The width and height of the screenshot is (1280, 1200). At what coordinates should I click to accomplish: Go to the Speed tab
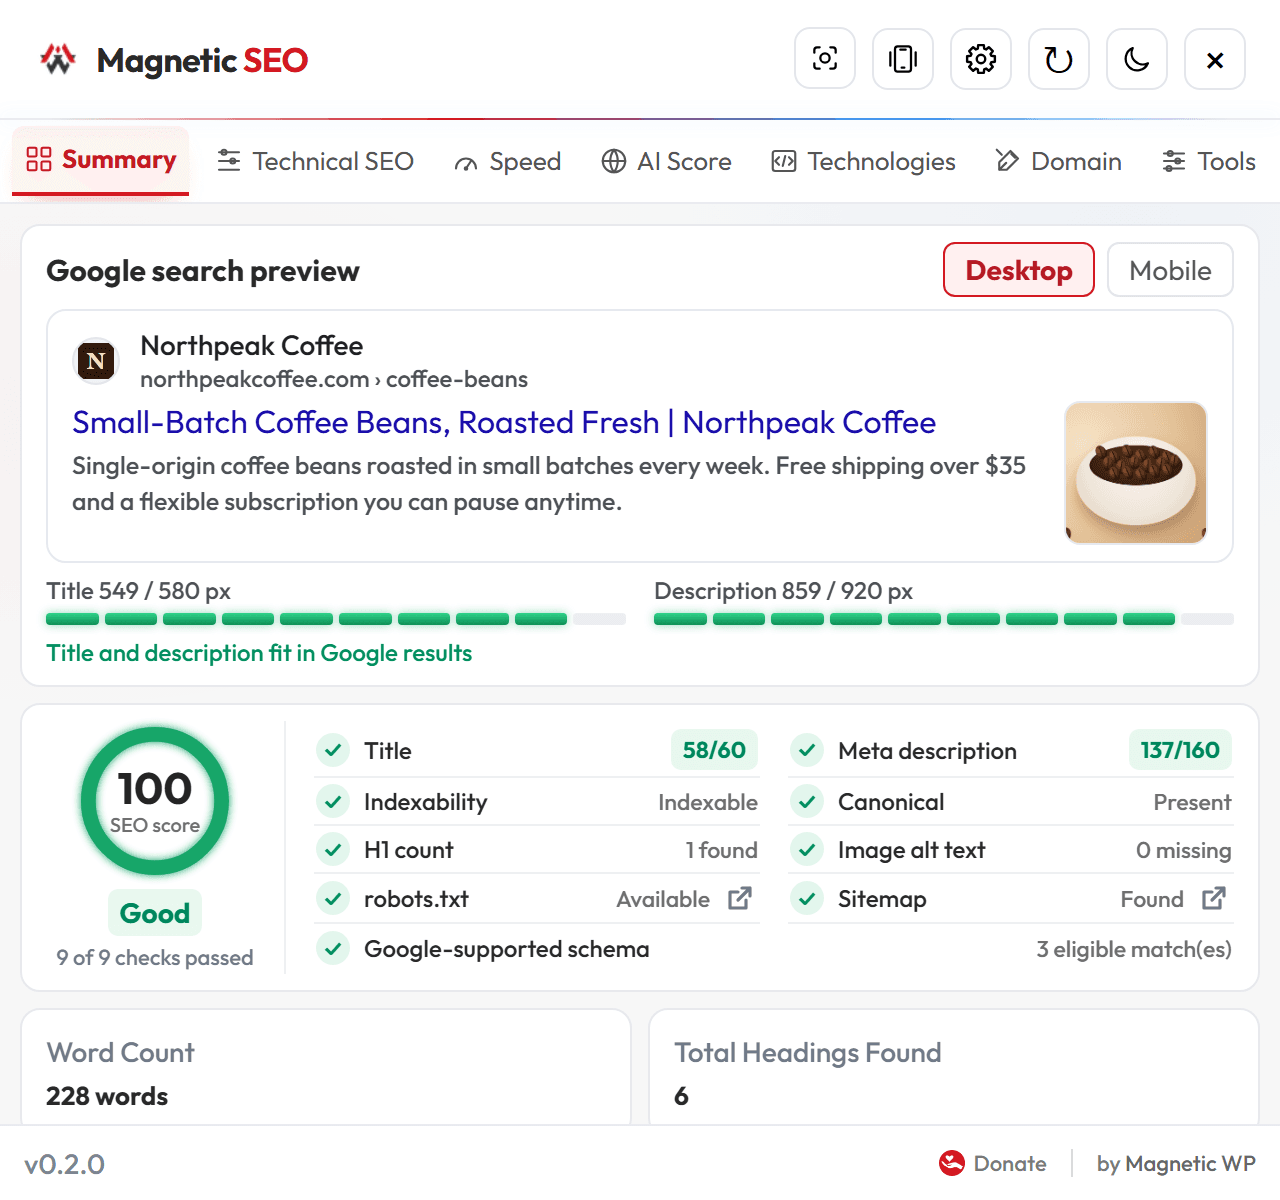[x=508, y=161]
